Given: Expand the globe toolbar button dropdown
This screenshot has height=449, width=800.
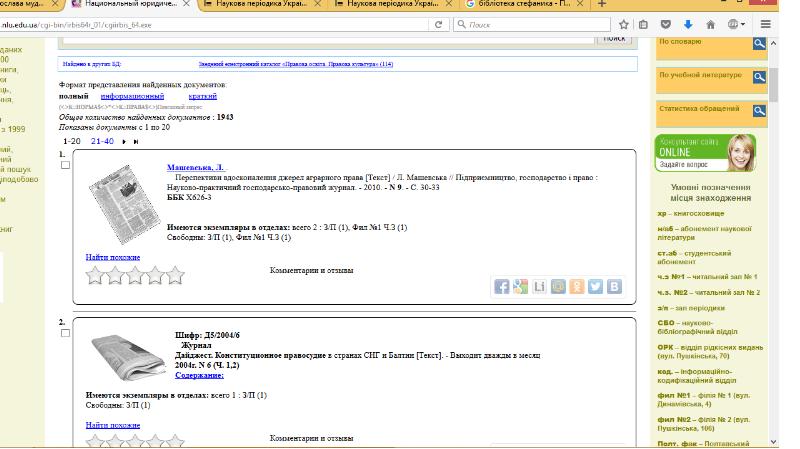Looking at the screenshot, I should (745, 24).
